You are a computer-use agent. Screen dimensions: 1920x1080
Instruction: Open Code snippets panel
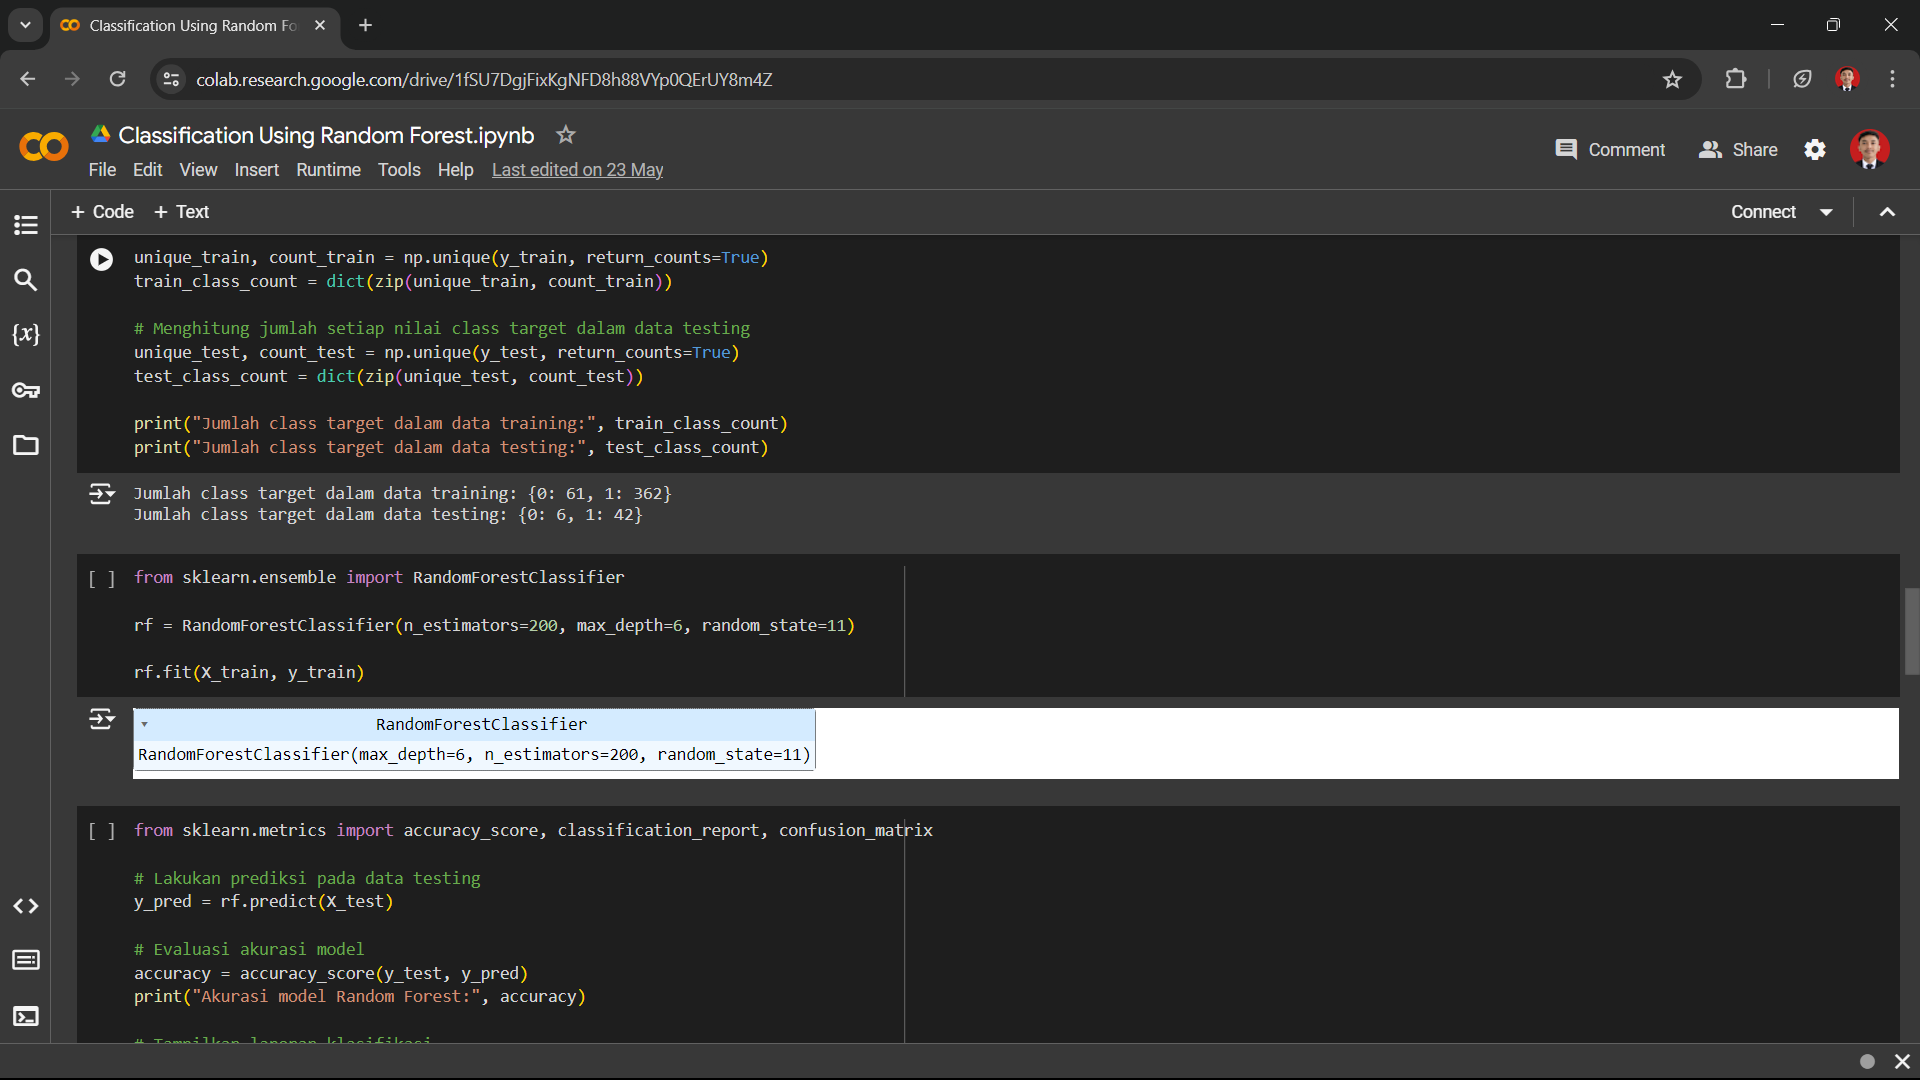coord(26,906)
